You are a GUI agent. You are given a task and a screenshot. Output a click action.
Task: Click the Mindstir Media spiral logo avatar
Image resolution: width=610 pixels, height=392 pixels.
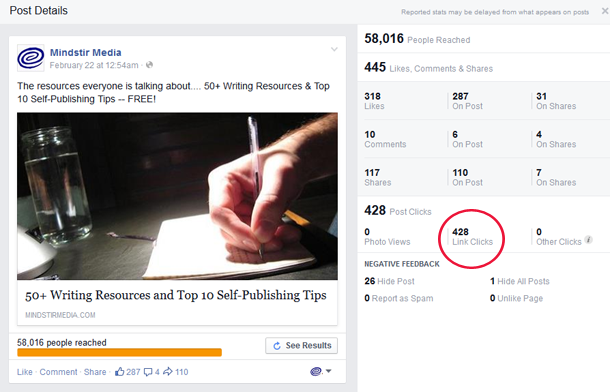[x=30, y=58]
